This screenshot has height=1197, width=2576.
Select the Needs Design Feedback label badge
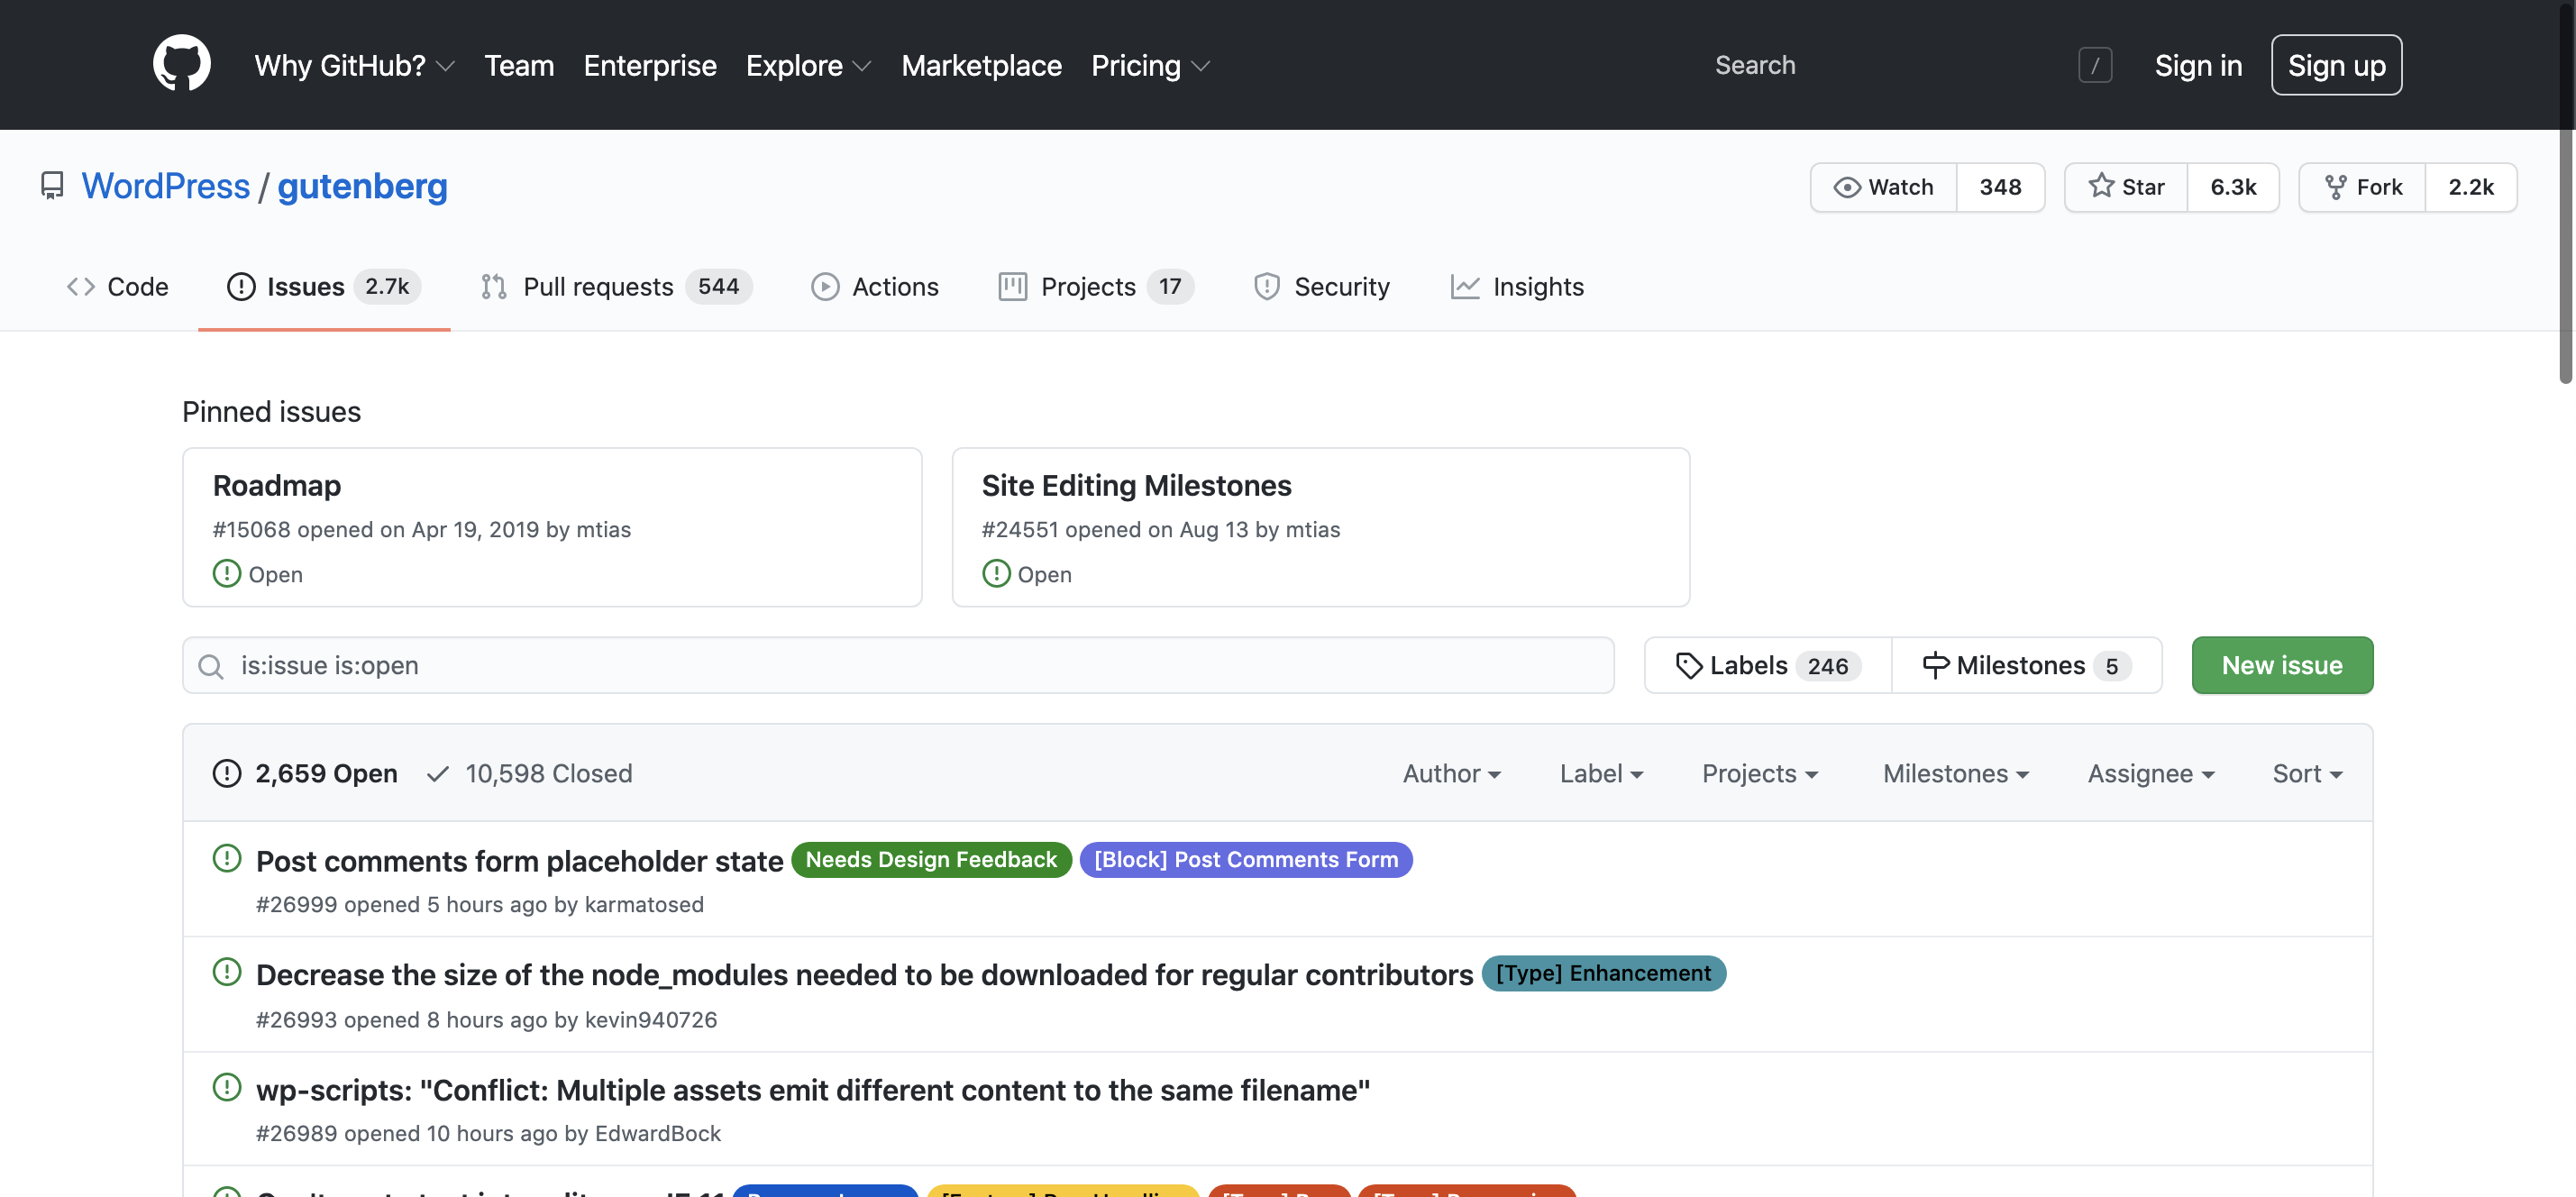coord(931,859)
